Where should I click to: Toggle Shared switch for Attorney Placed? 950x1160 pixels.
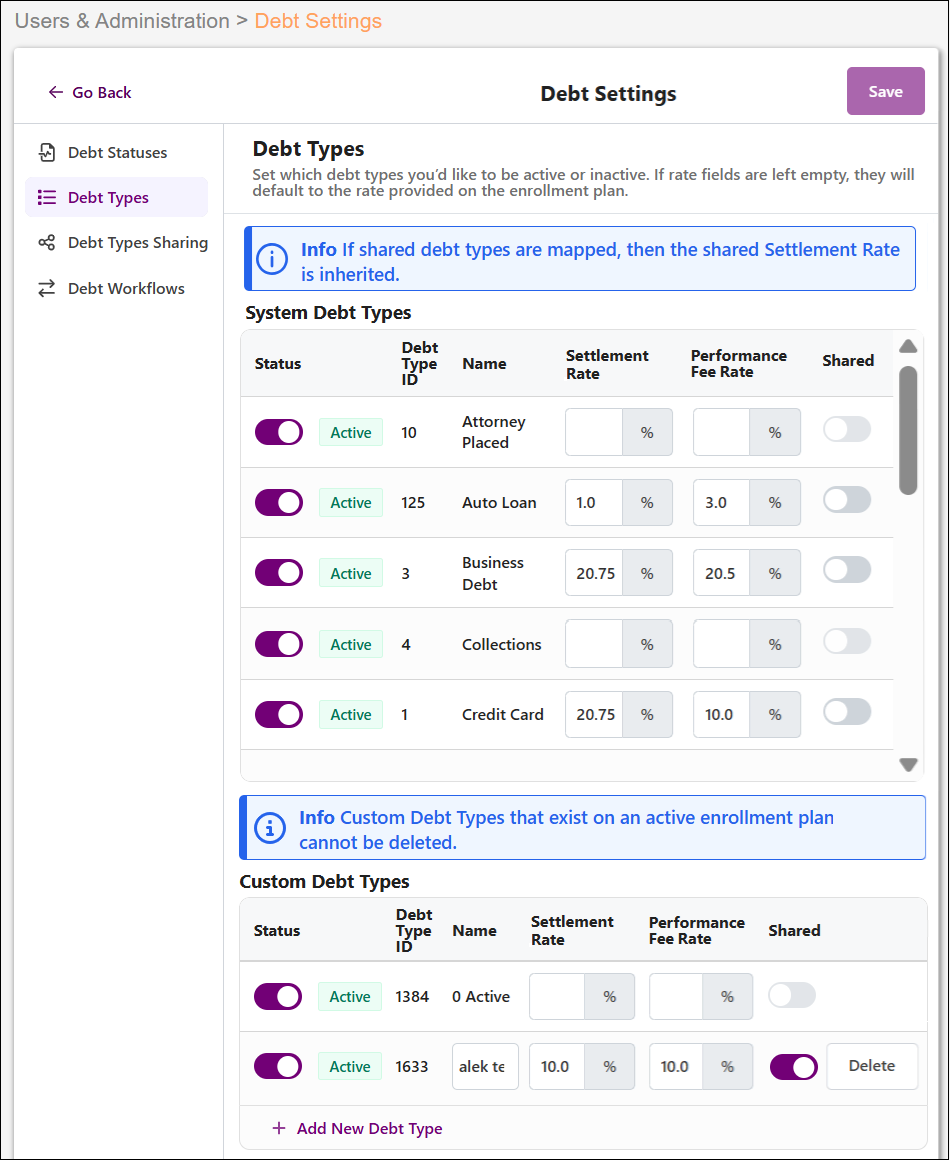847,429
